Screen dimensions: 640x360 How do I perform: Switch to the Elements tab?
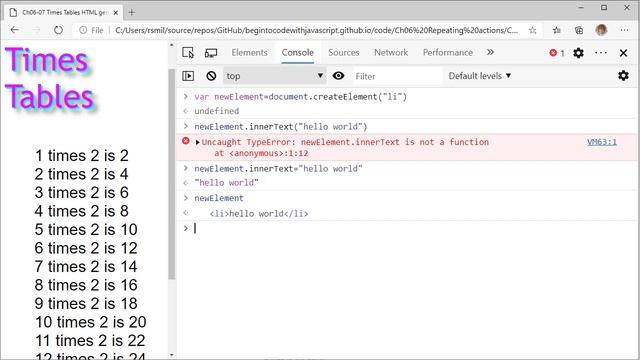(249, 53)
